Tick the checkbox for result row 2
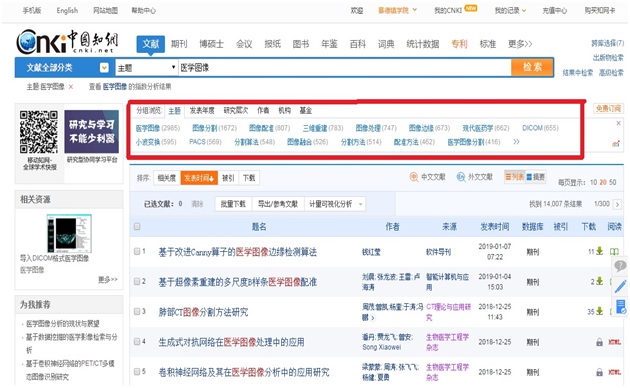The width and height of the screenshot is (630, 388). (137, 281)
